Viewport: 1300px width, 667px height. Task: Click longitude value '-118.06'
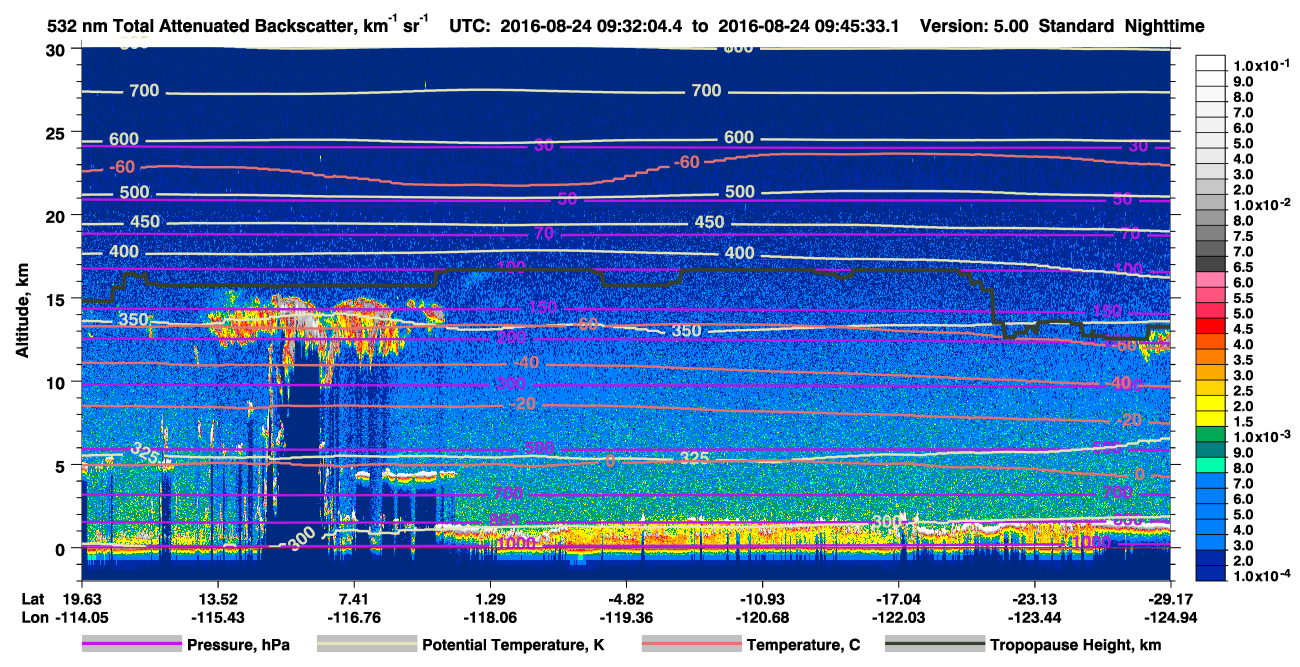pos(490,617)
